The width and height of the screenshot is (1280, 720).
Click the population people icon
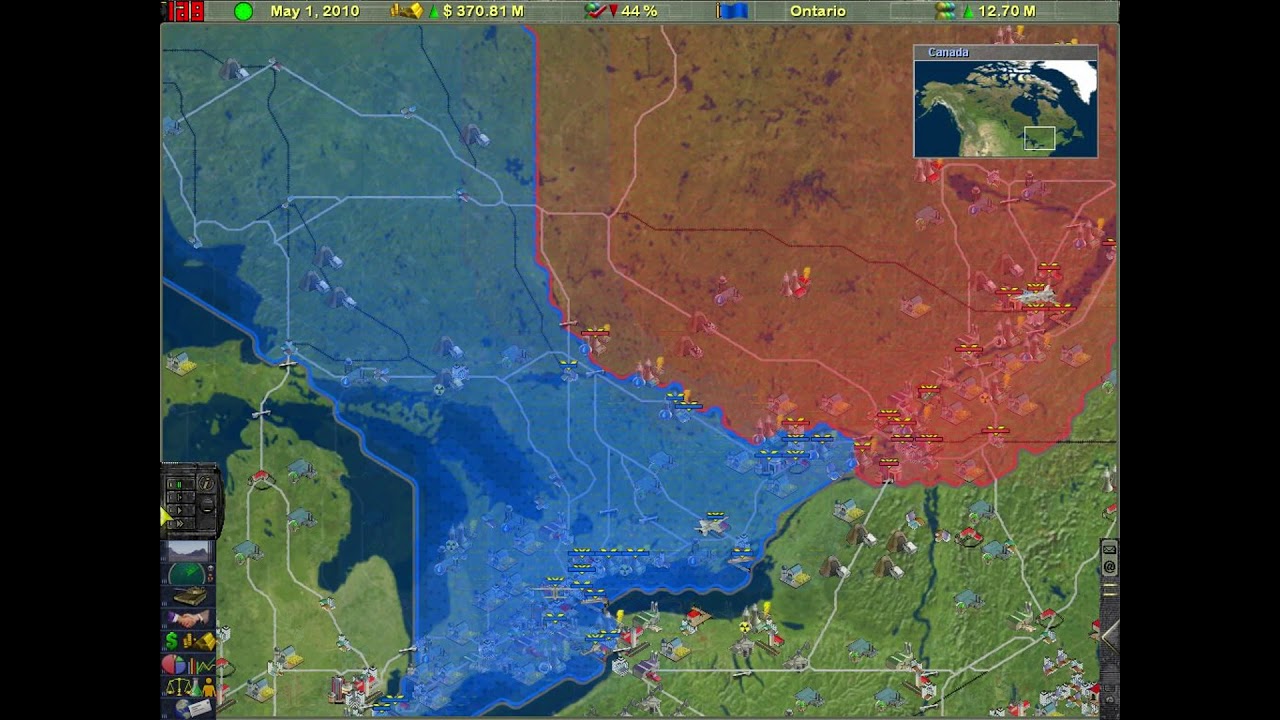tap(945, 11)
